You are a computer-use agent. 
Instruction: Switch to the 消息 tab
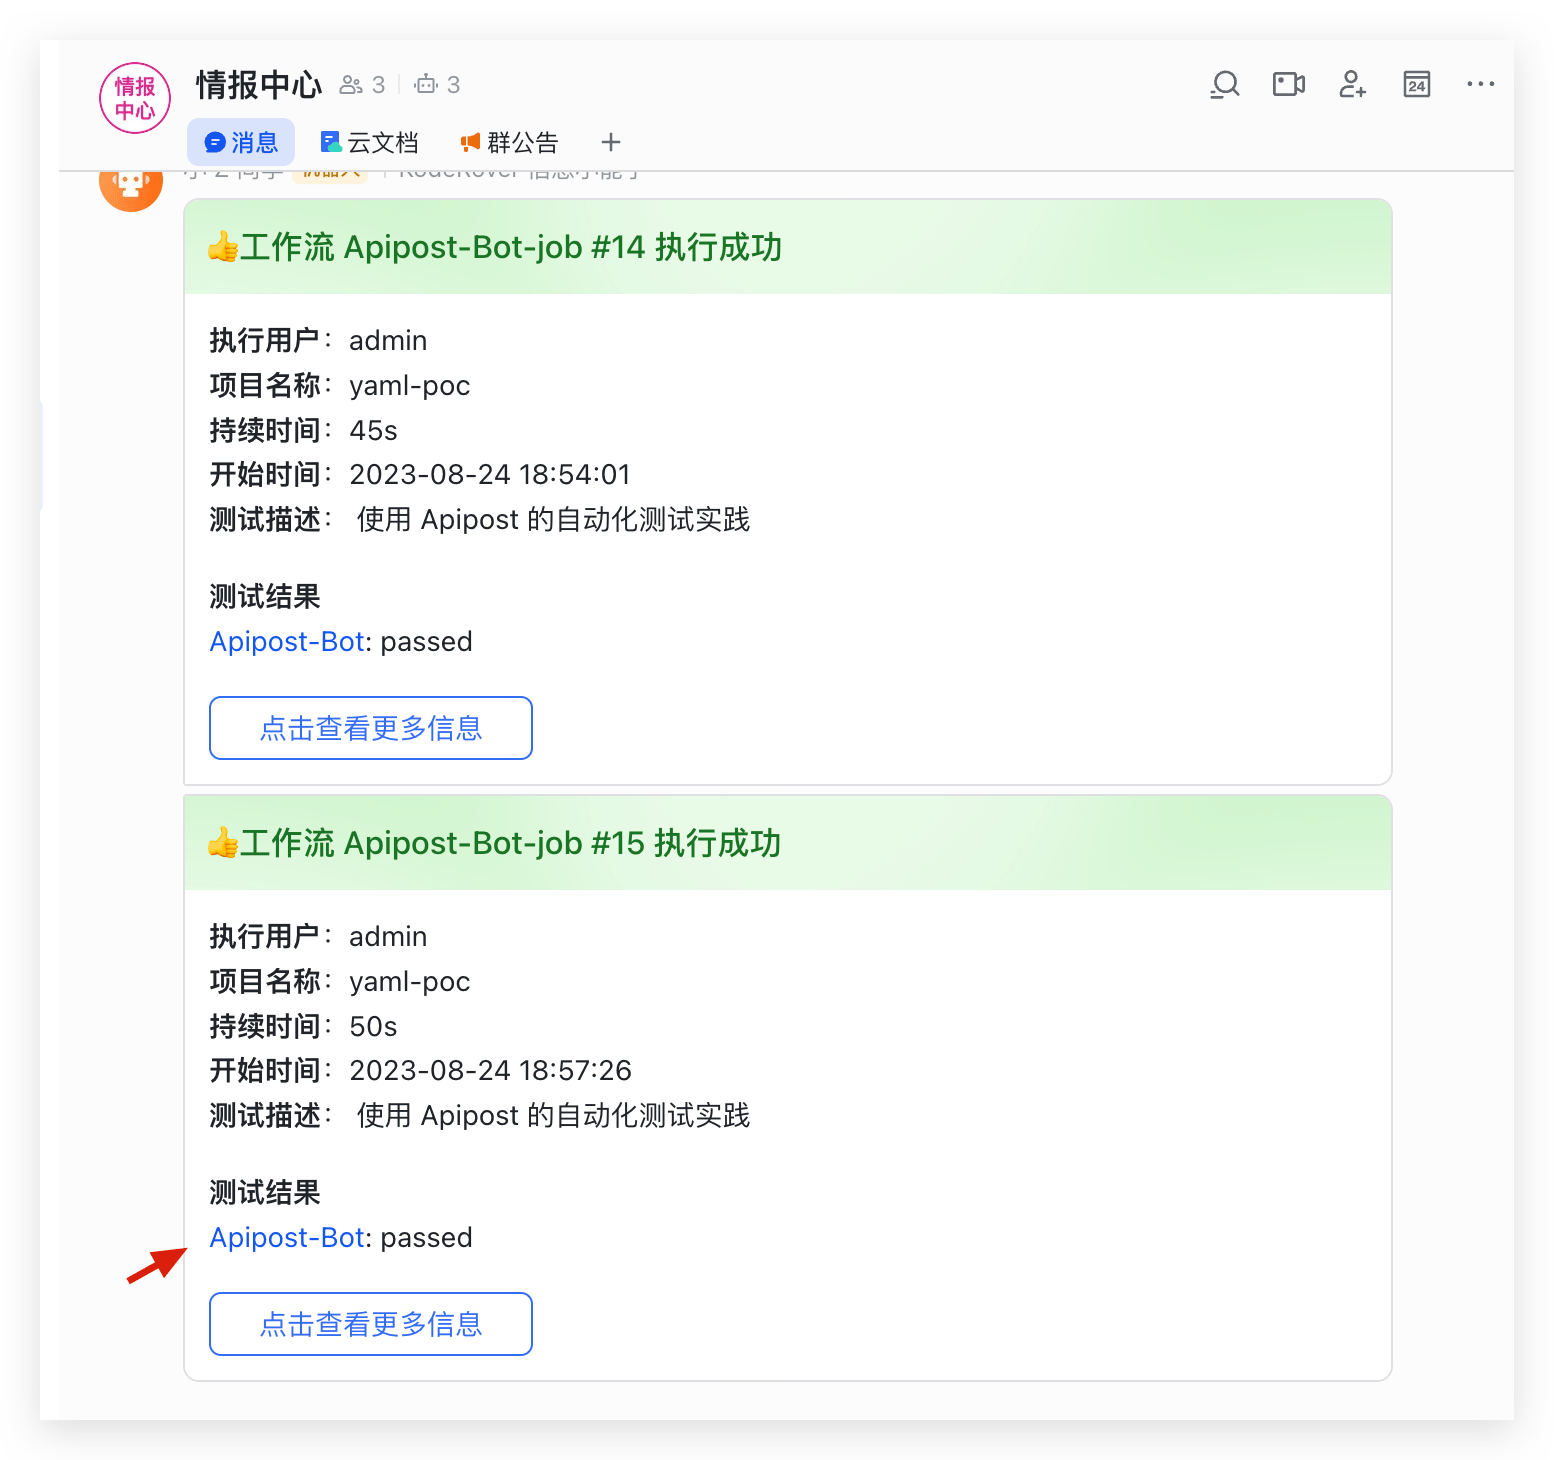241,143
